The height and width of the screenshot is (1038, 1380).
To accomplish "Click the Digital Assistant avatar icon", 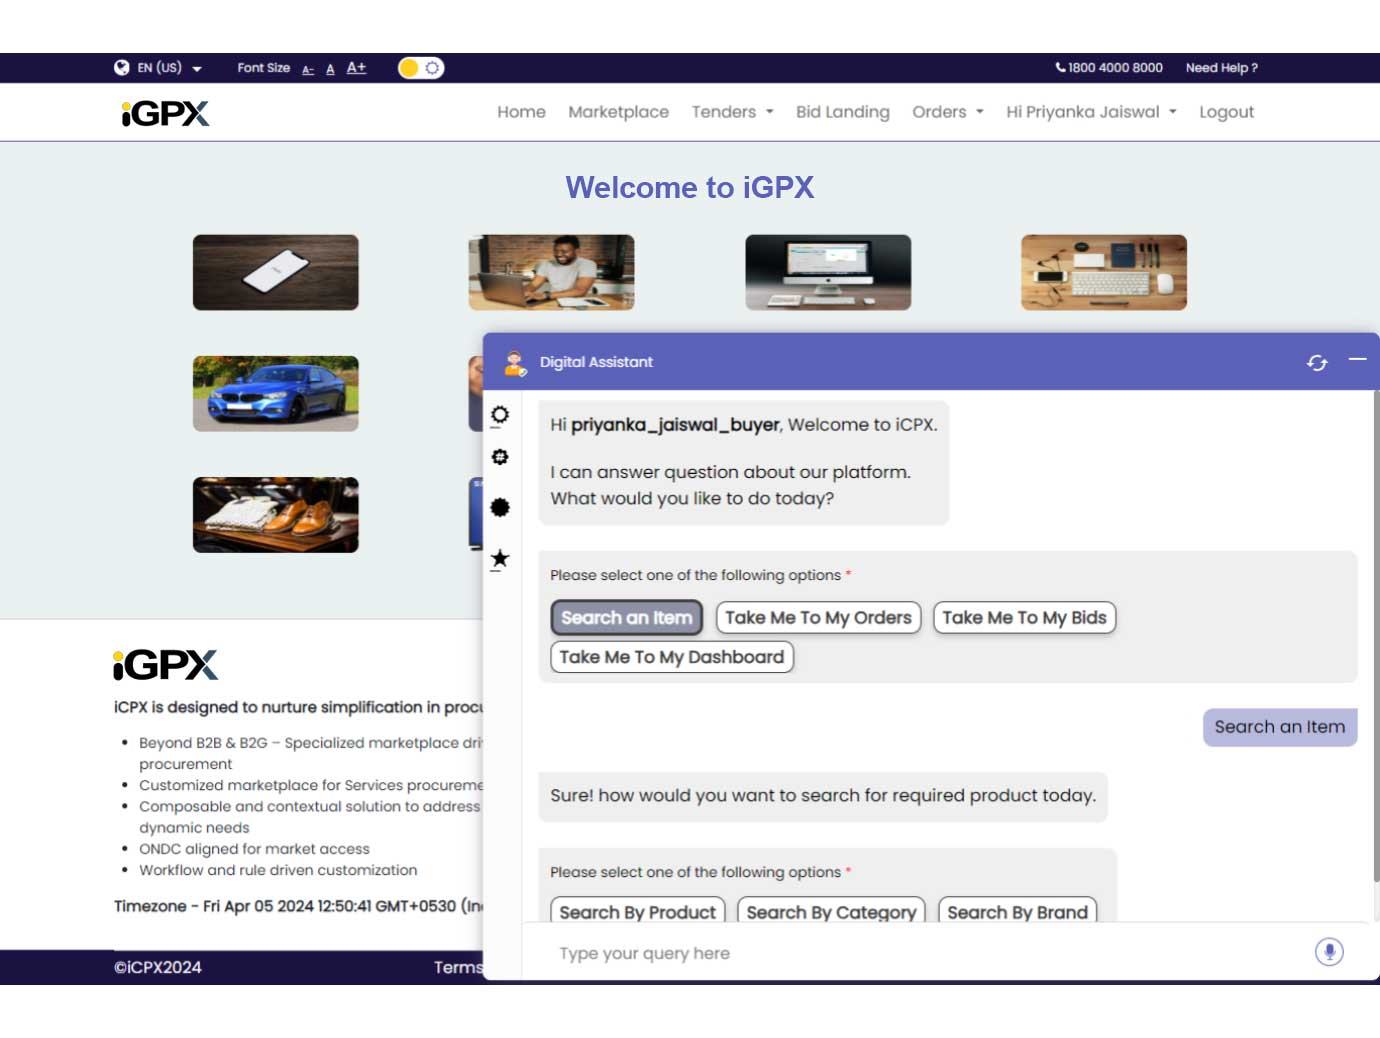I will coord(515,363).
